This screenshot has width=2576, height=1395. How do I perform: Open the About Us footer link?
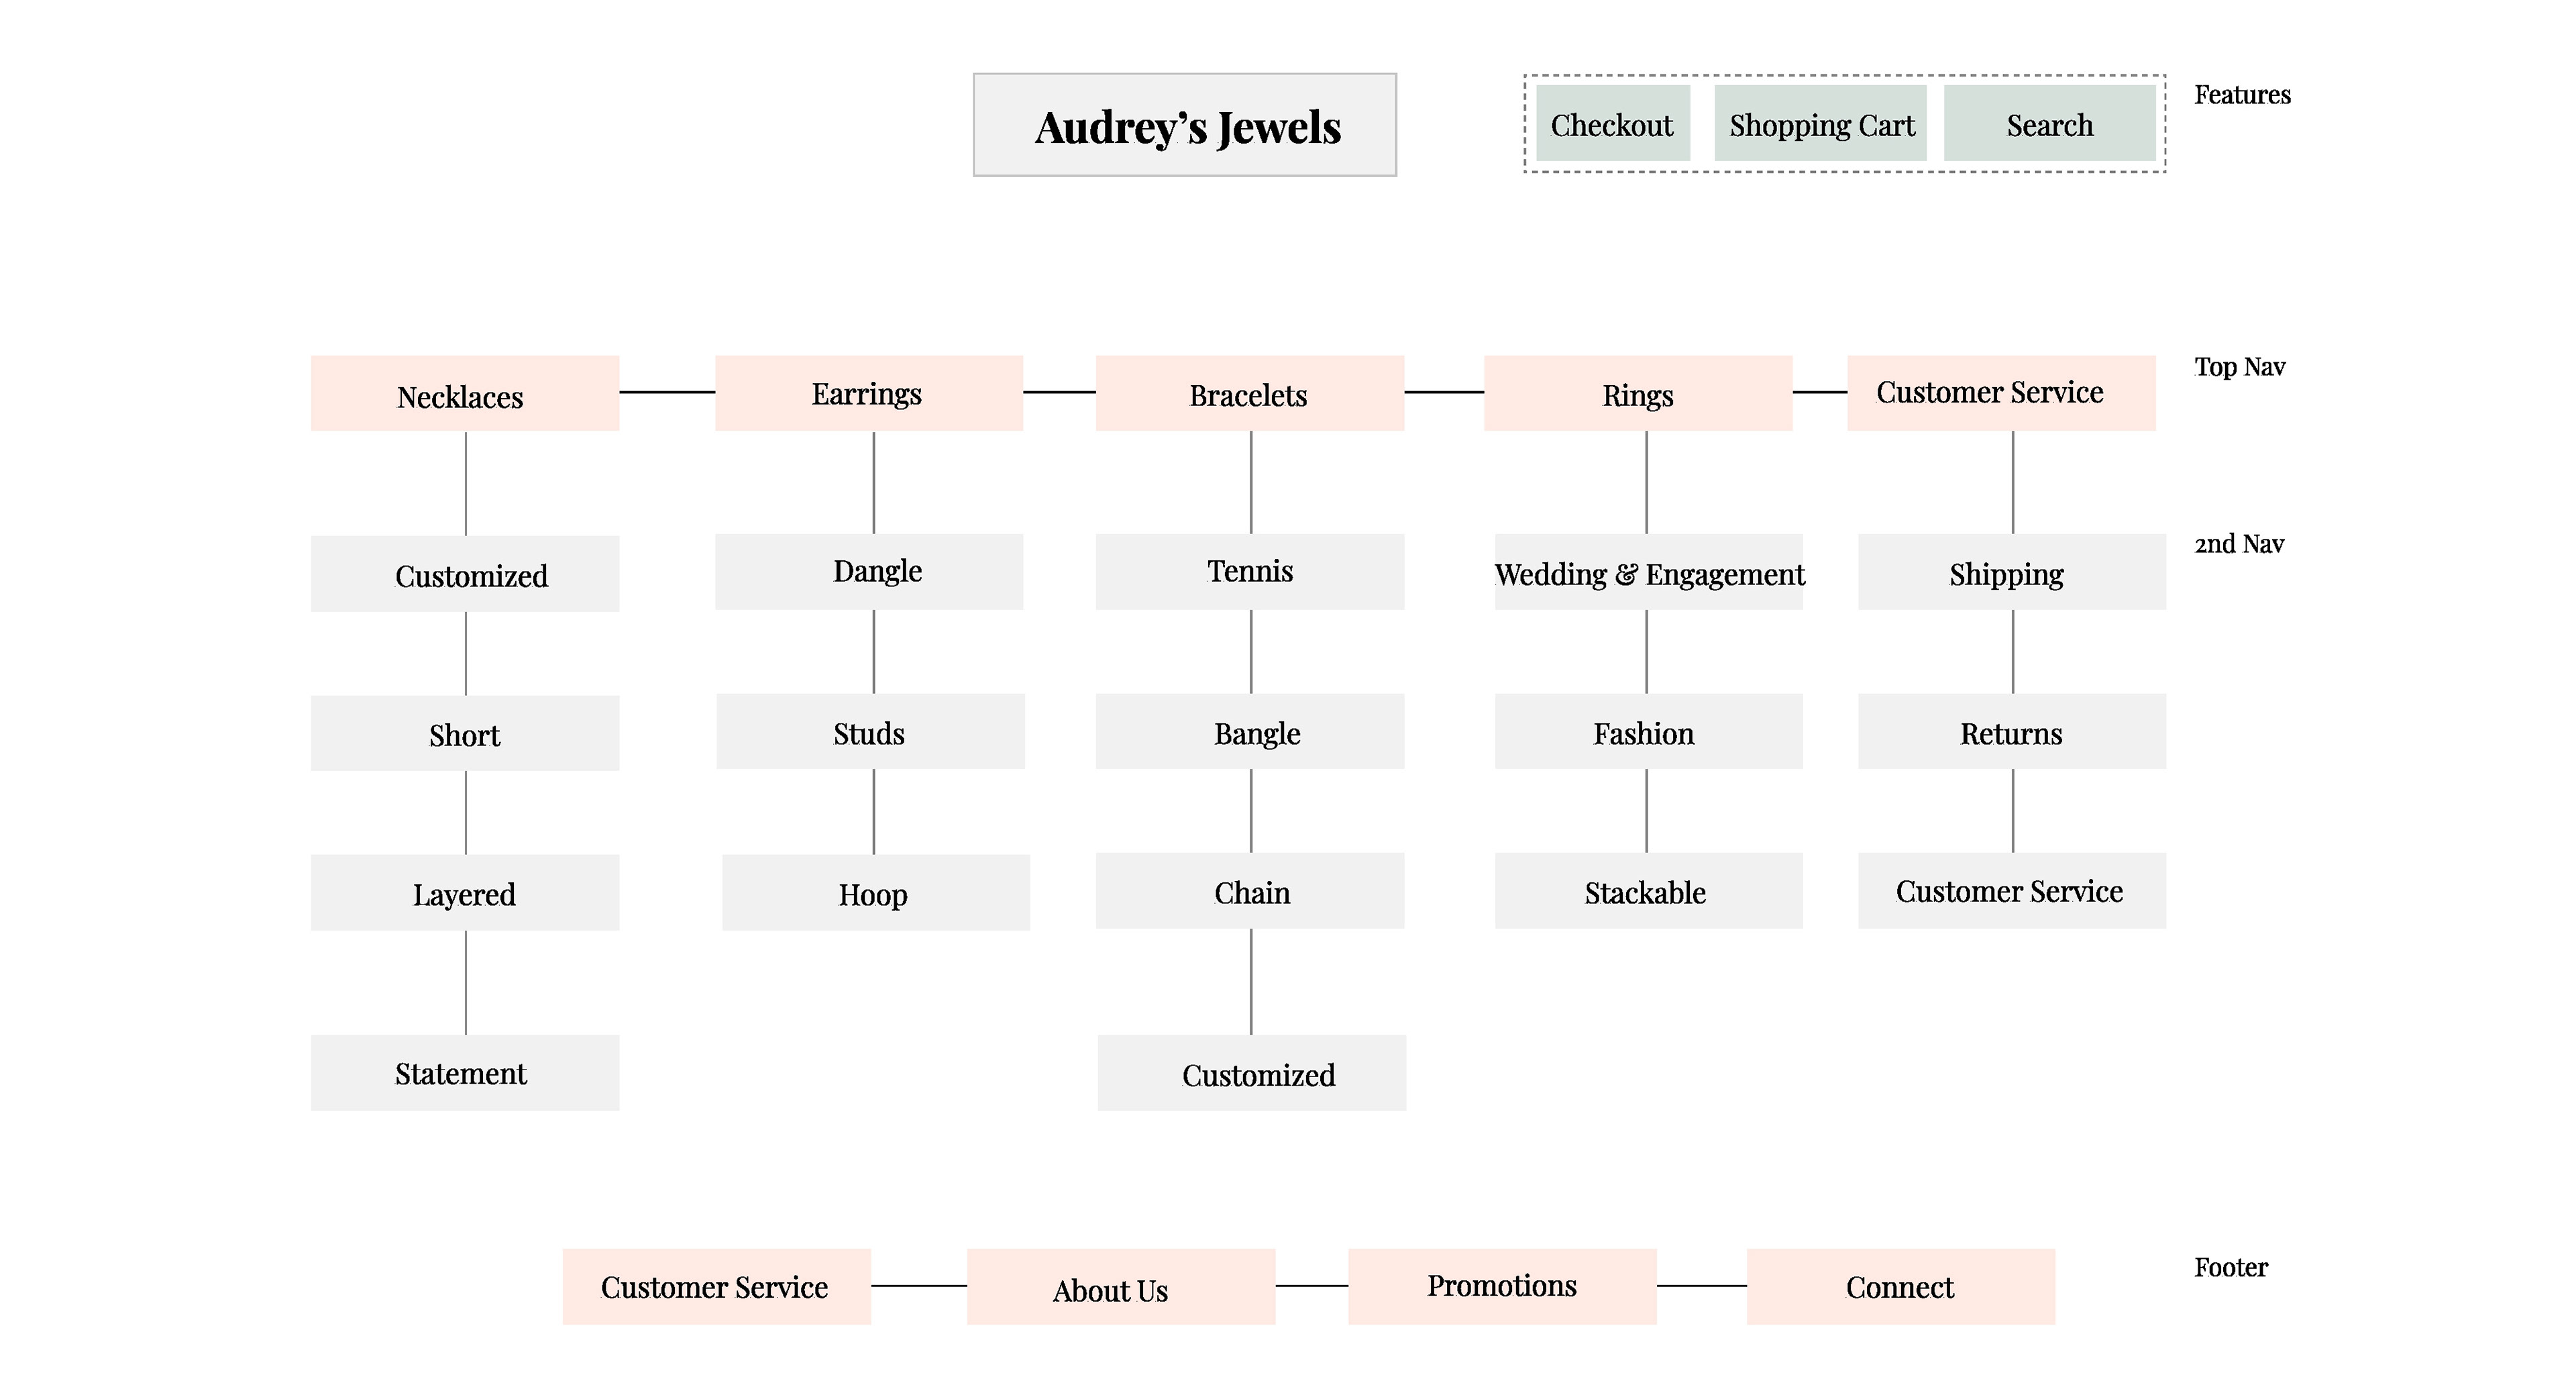click(1120, 1287)
